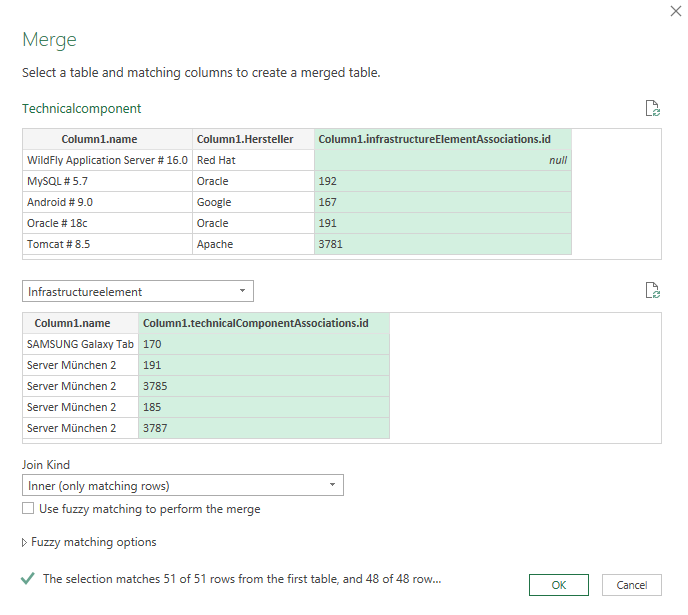This screenshot has width=688, height=615.
Task: Click the green checkmark match status icon
Action: (28, 578)
